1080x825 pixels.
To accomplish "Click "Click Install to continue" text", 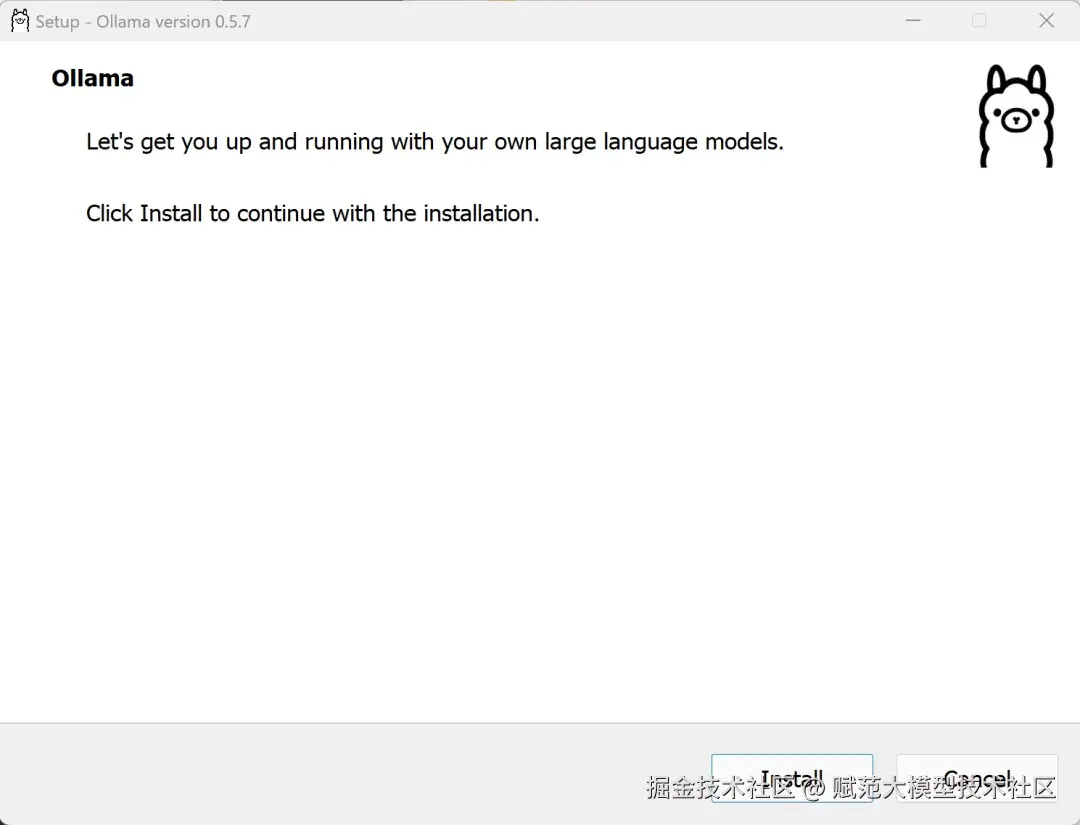I will pyautogui.click(x=312, y=213).
